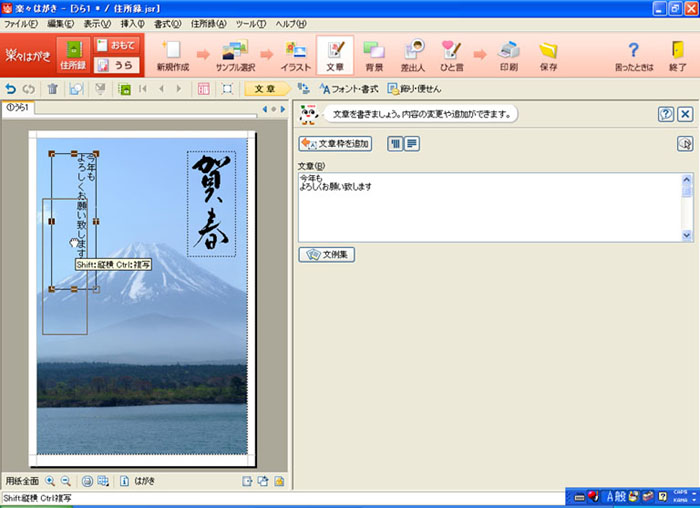The width and height of the screenshot is (700, 508).
Task: Open the 書式 menu
Action: (x=167, y=23)
